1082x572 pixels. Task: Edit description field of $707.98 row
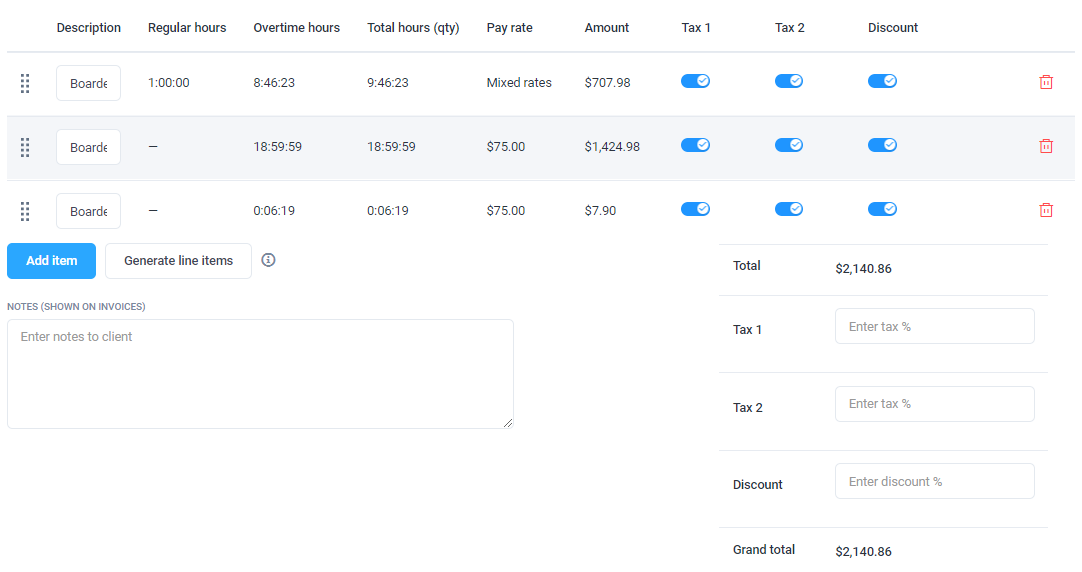88,83
